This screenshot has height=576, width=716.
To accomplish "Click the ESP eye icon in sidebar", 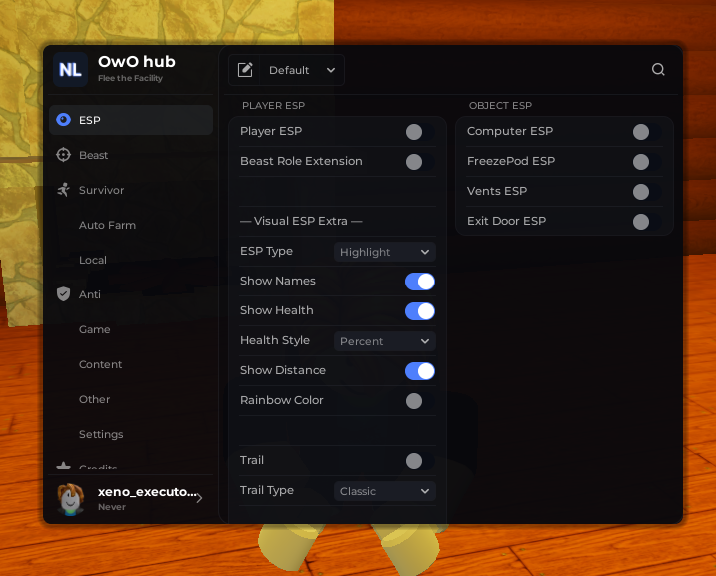I will point(63,120).
